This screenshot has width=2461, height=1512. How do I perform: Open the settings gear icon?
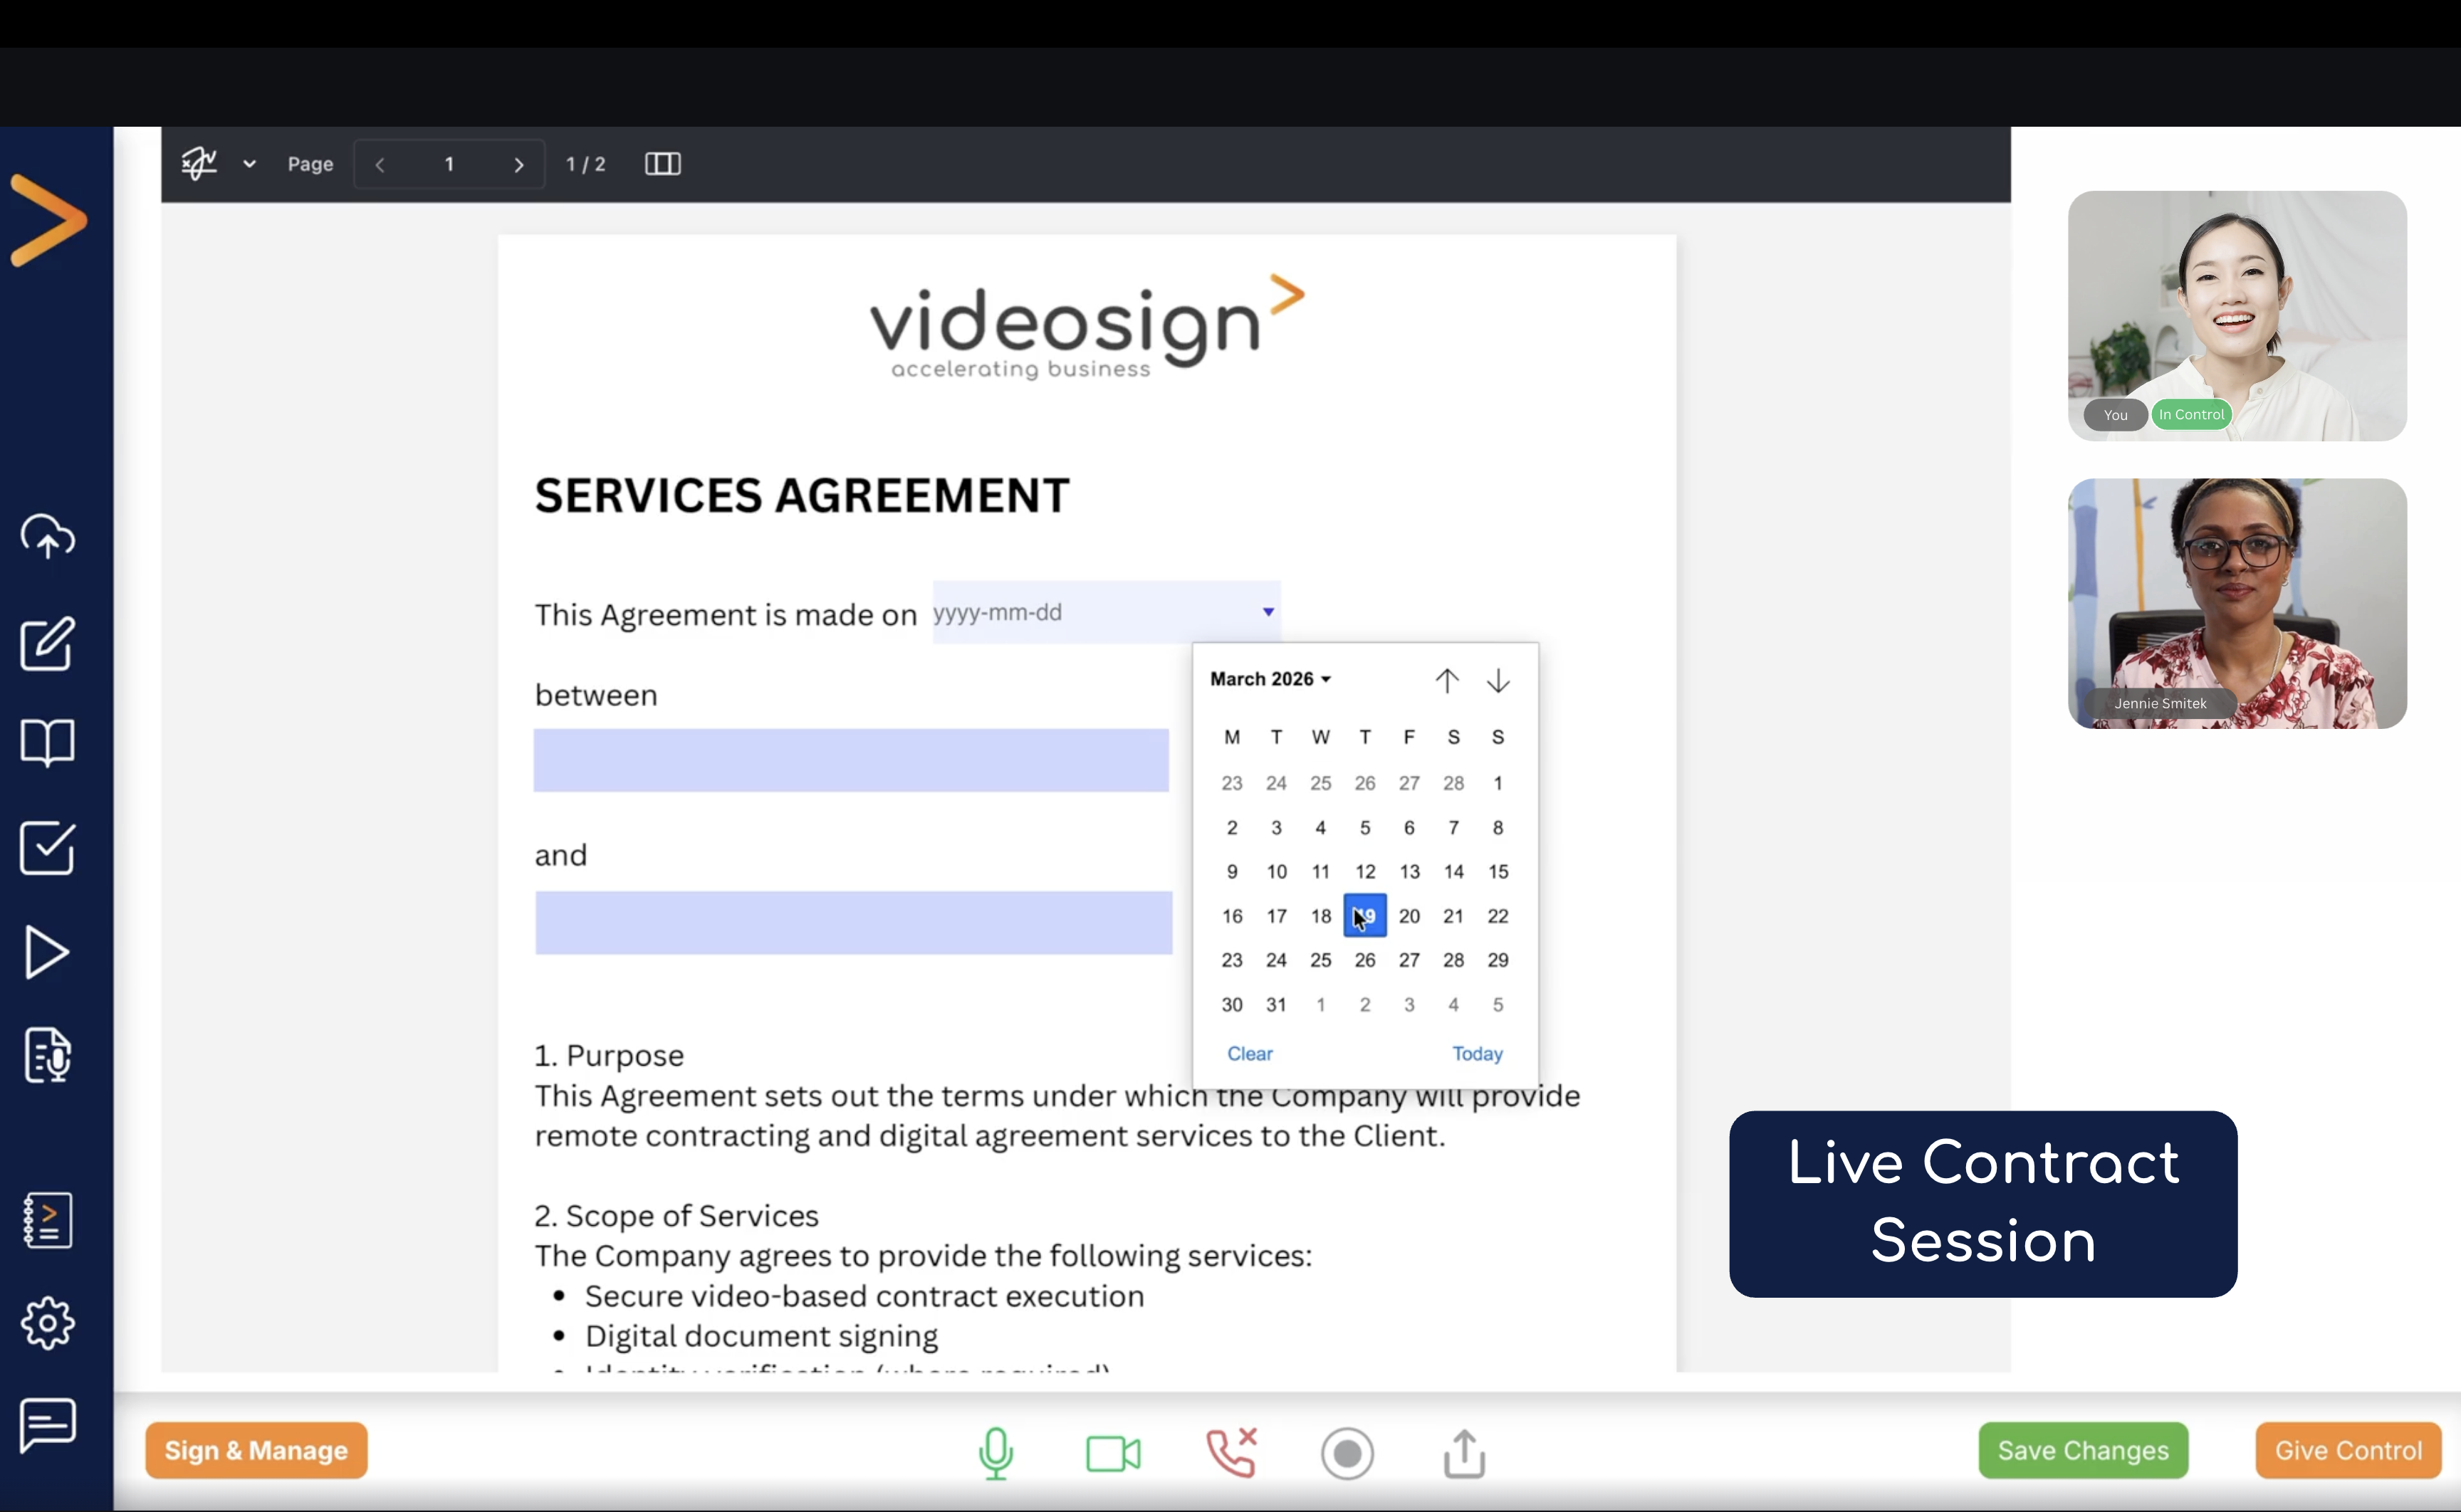click(47, 1324)
